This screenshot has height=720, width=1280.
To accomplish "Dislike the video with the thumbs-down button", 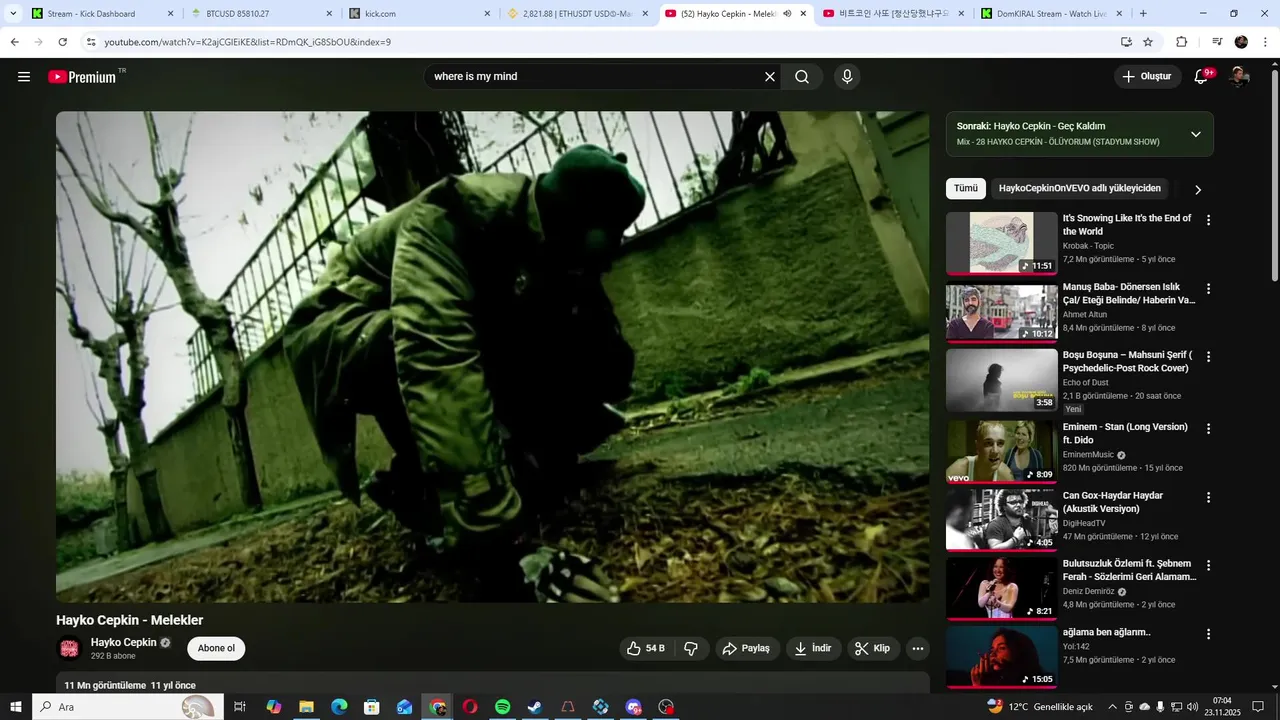I will [x=691, y=648].
